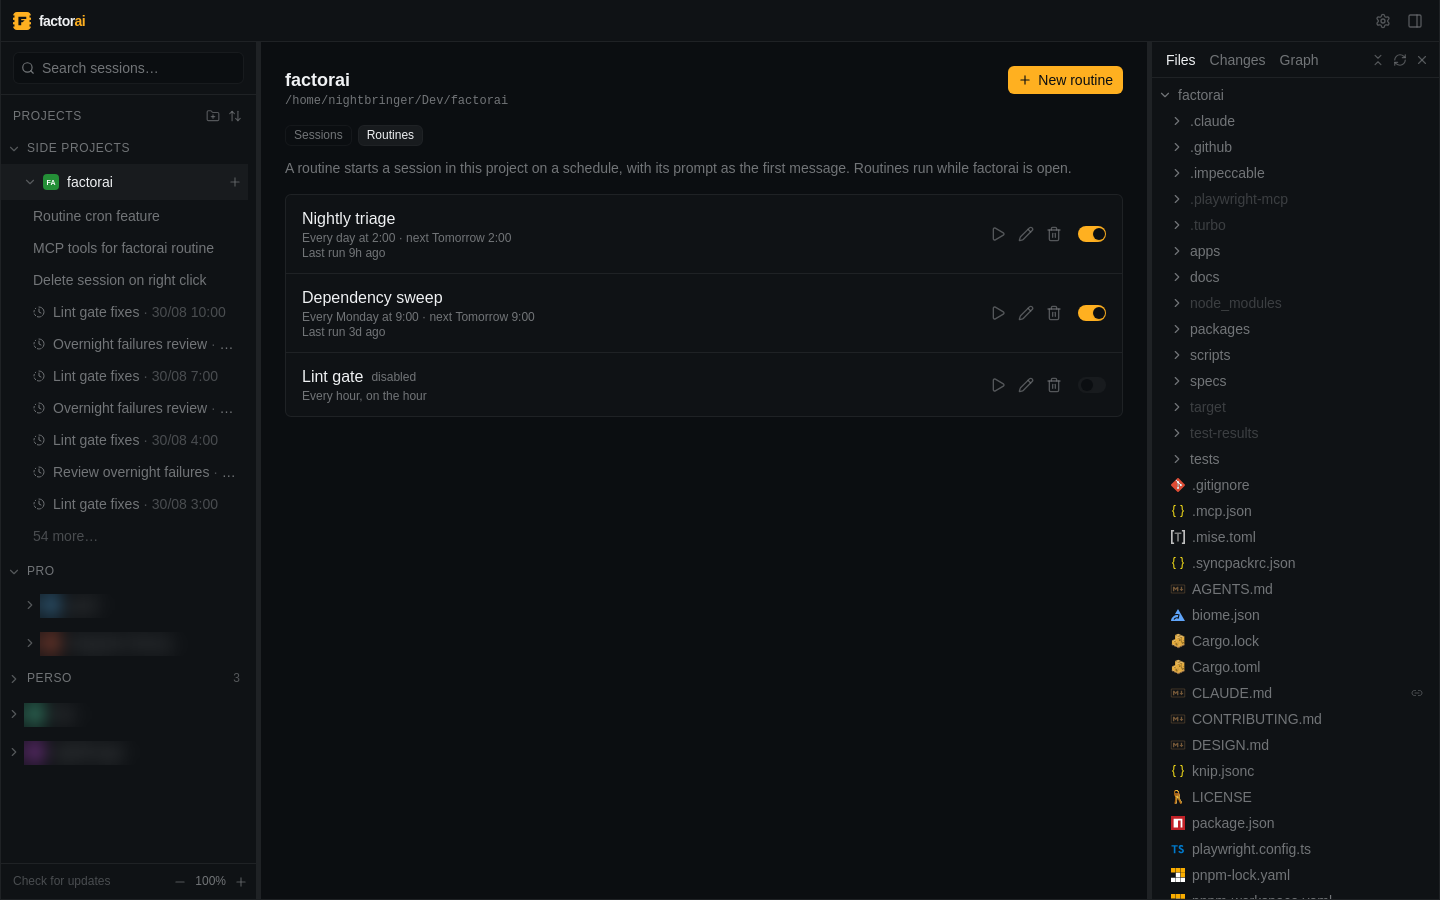Click the .gitignore file icon

pyautogui.click(x=1178, y=485)
